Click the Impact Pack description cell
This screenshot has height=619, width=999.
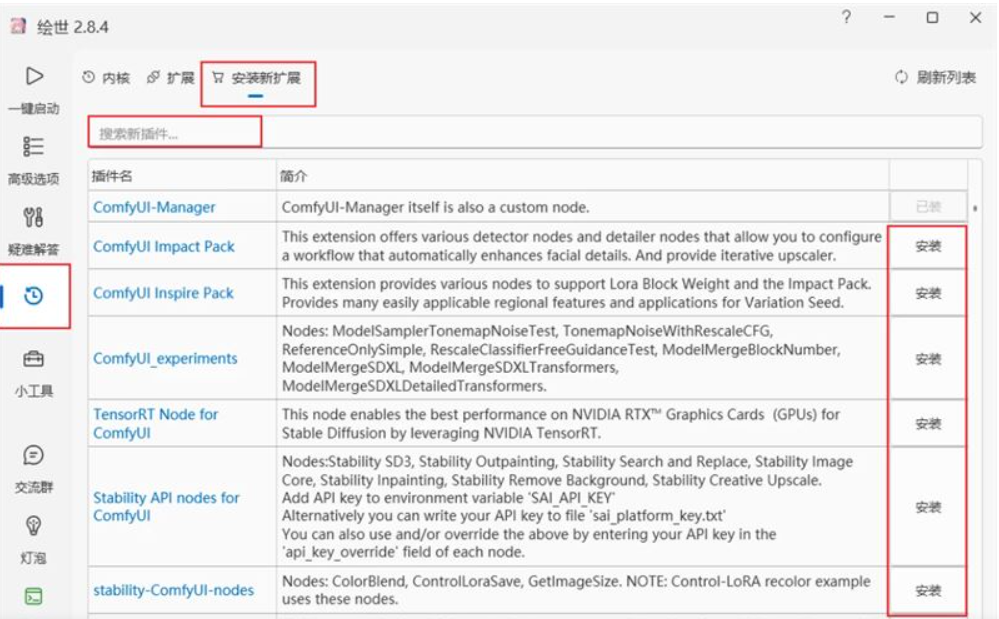(582, 246)
